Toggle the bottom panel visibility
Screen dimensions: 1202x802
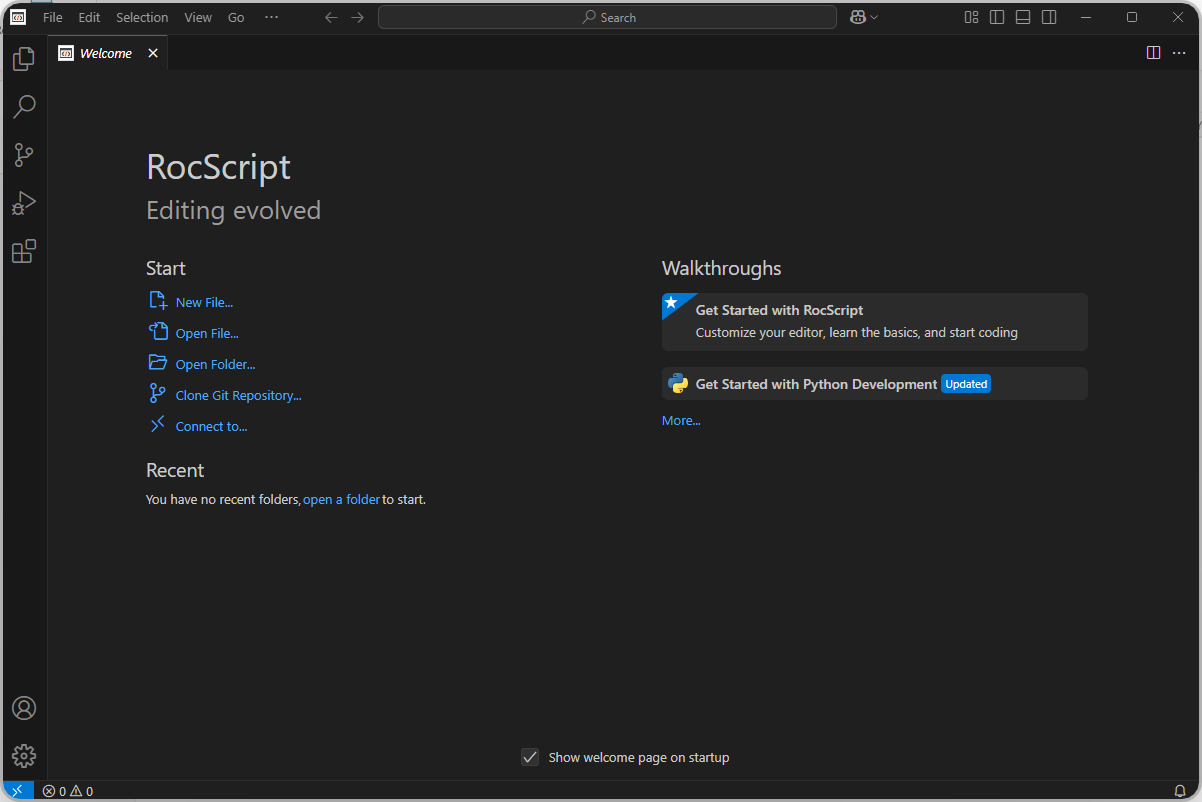(x=1022, y=17)
